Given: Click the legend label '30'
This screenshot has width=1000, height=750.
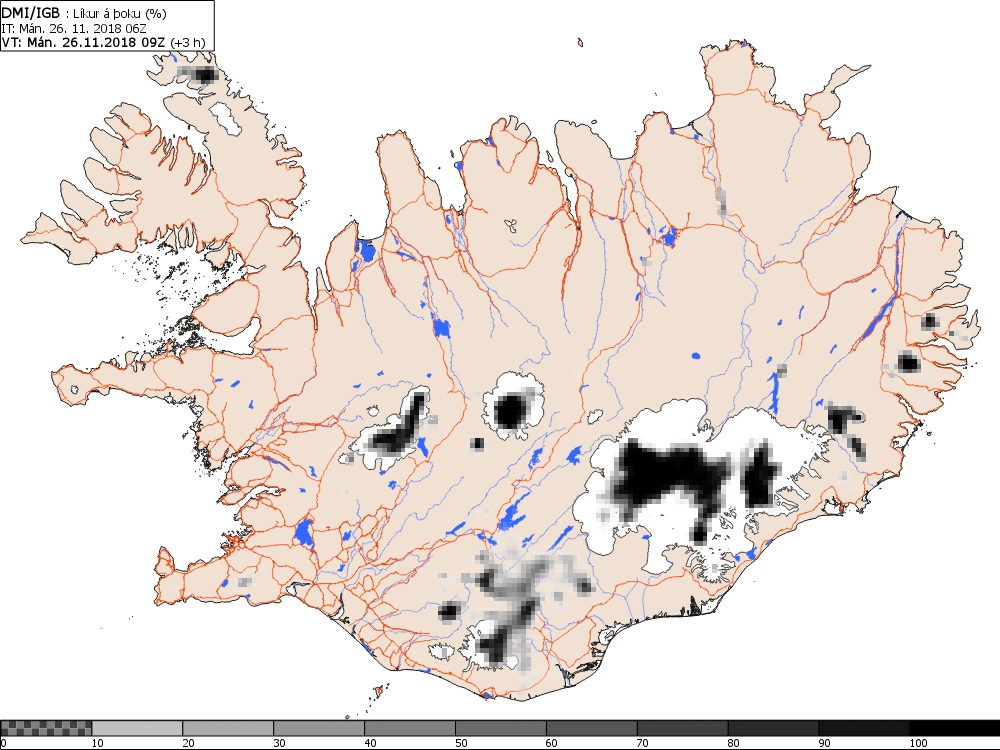Looking at the screenshot, I should tap(279, 743).
